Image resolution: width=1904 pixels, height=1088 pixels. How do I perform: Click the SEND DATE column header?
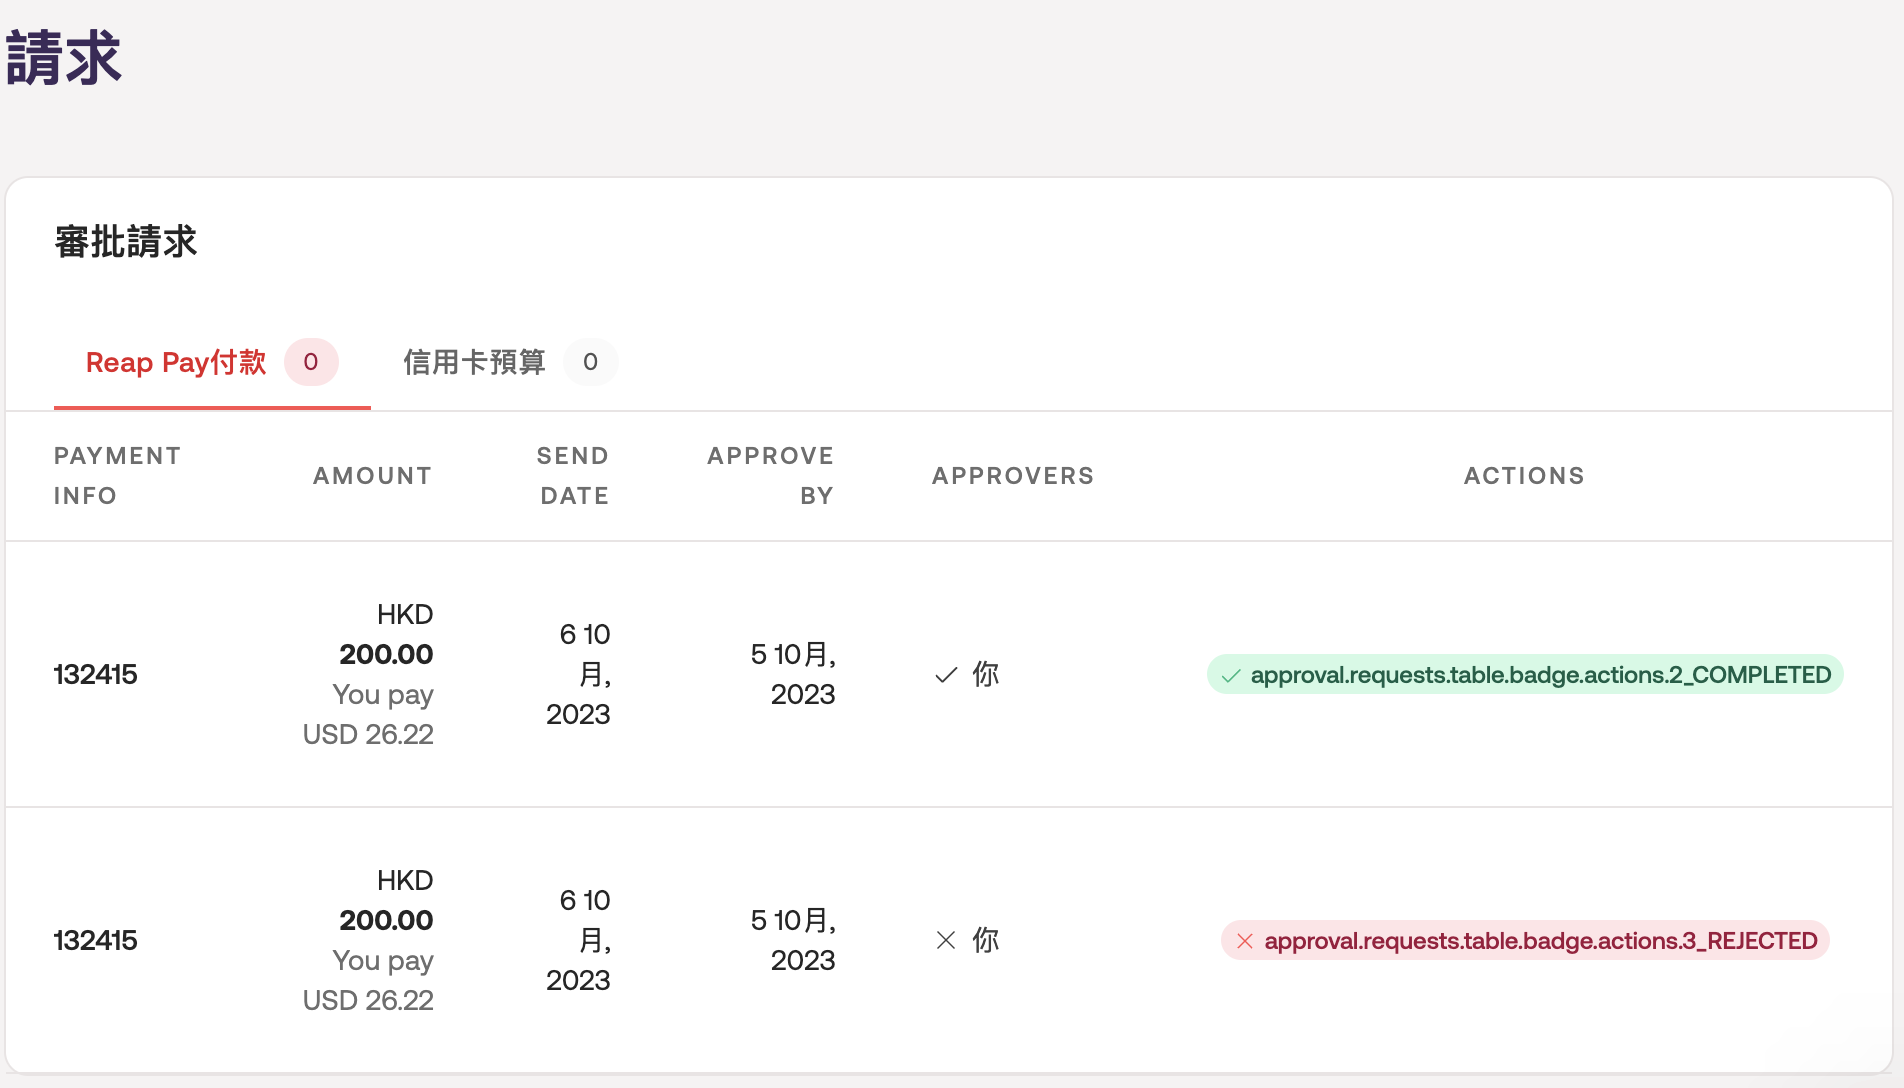click(573, 476)
